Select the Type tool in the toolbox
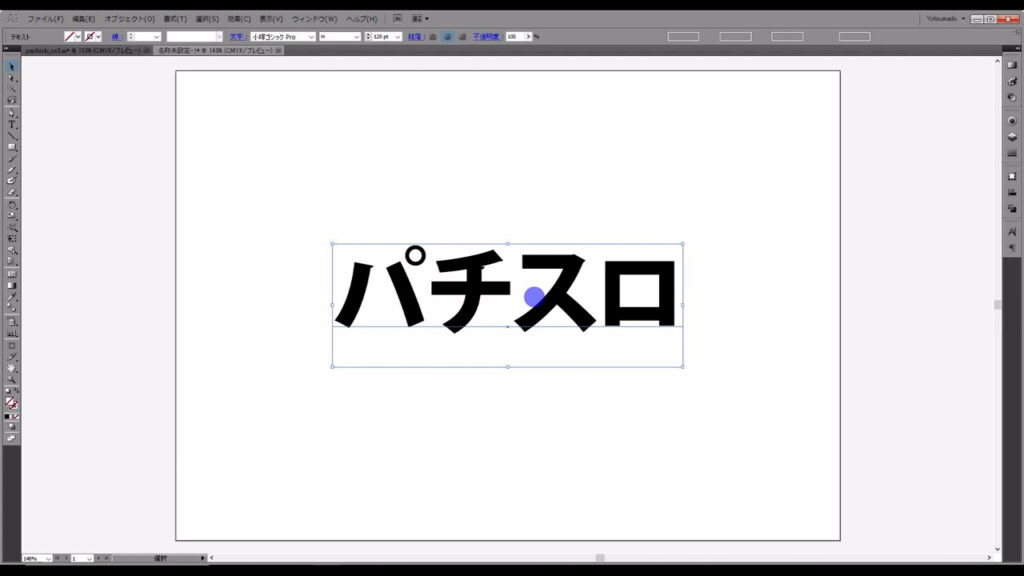Image resolution: width=1024 pixels, height=576 pixels. click(x=12, y=124)
